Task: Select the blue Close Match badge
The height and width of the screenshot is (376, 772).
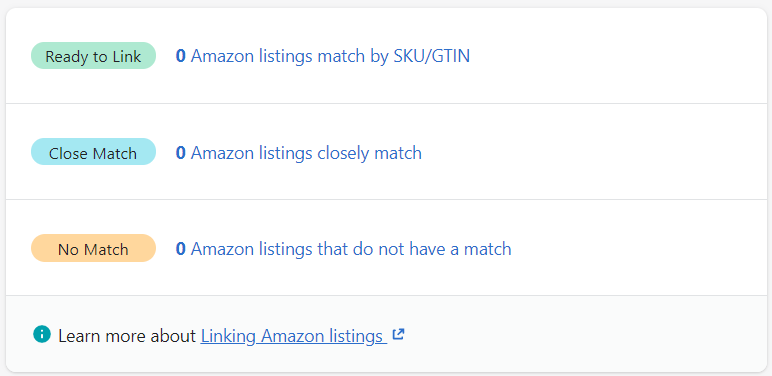Action: (94, 152)
